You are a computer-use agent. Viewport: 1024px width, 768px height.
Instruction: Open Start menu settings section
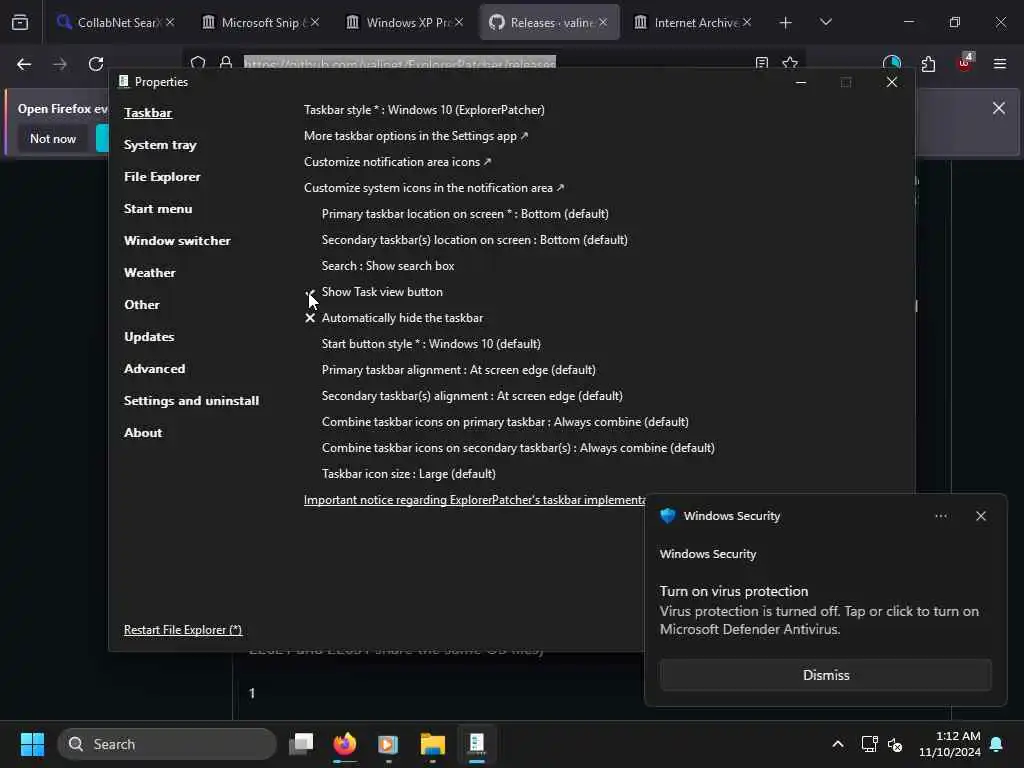pos(158,209)
